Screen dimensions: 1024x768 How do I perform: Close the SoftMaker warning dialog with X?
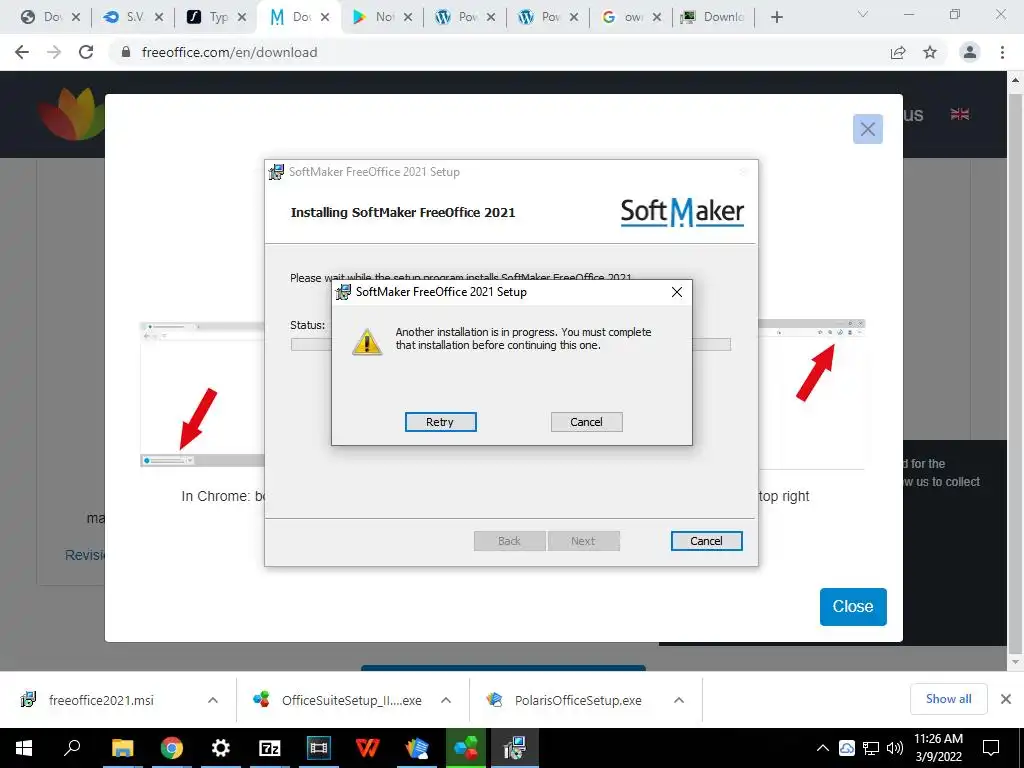[677, 292]
